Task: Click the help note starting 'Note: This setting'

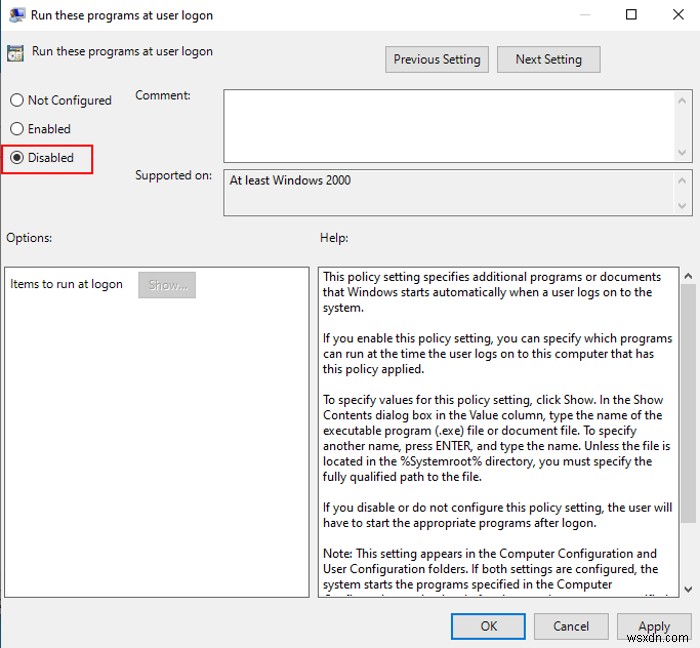Action: coord(491,569)
